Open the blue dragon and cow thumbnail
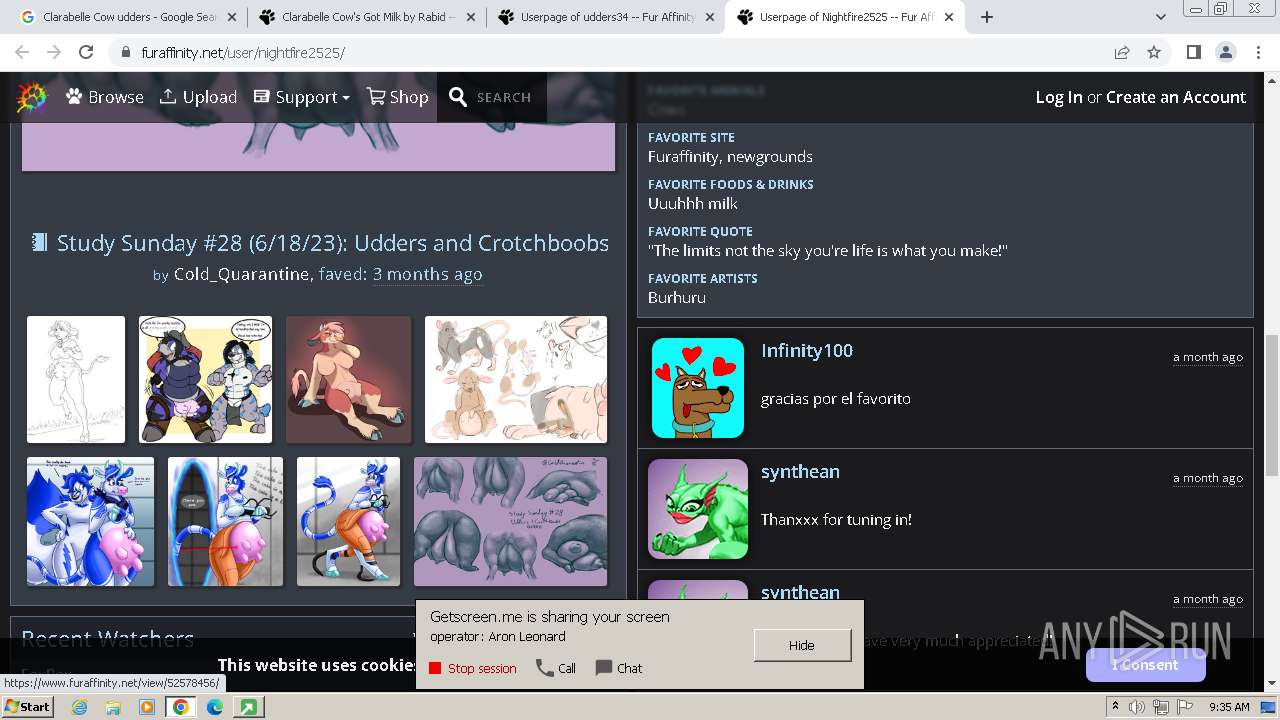 (90, 521)
